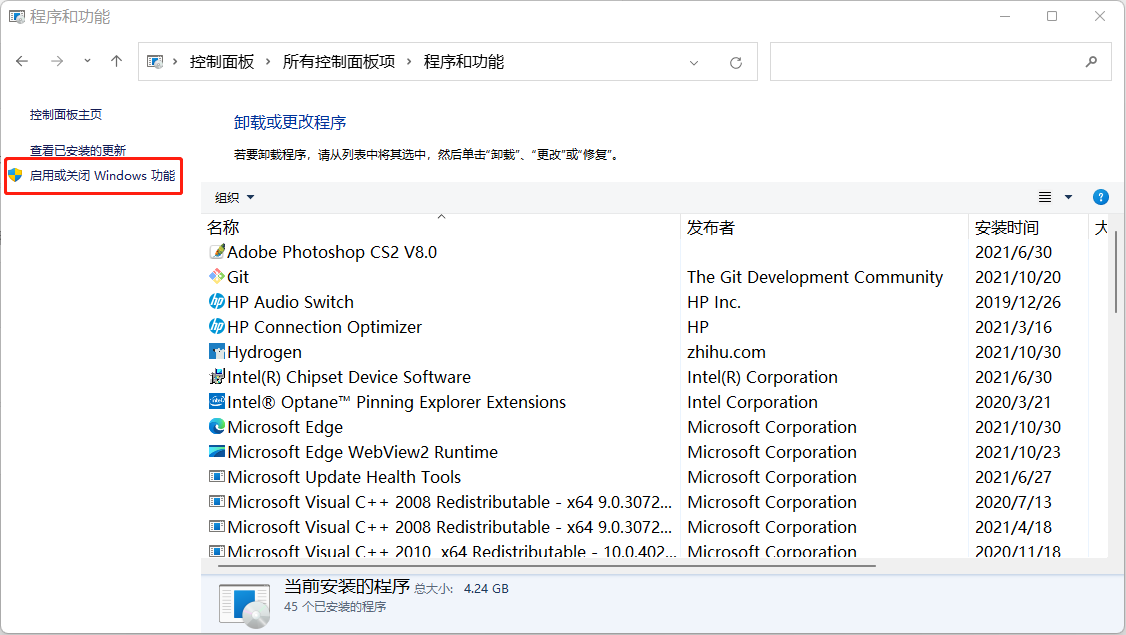Go back with the left arrow button
The width and height of the screenshot is (1126, 635).
pyautogui.click(x=22, y=62)
